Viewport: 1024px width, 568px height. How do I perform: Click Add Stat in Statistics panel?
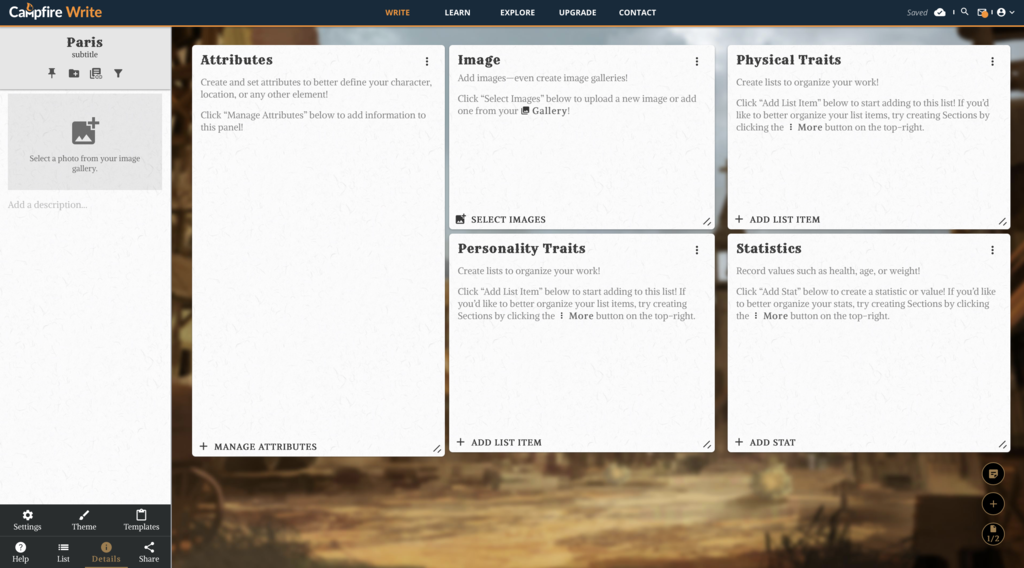tap(766, 442)
